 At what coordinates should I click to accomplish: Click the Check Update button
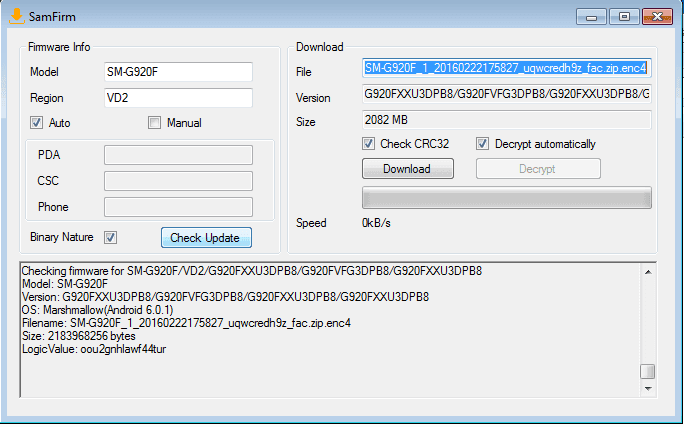tap(206, 238)
